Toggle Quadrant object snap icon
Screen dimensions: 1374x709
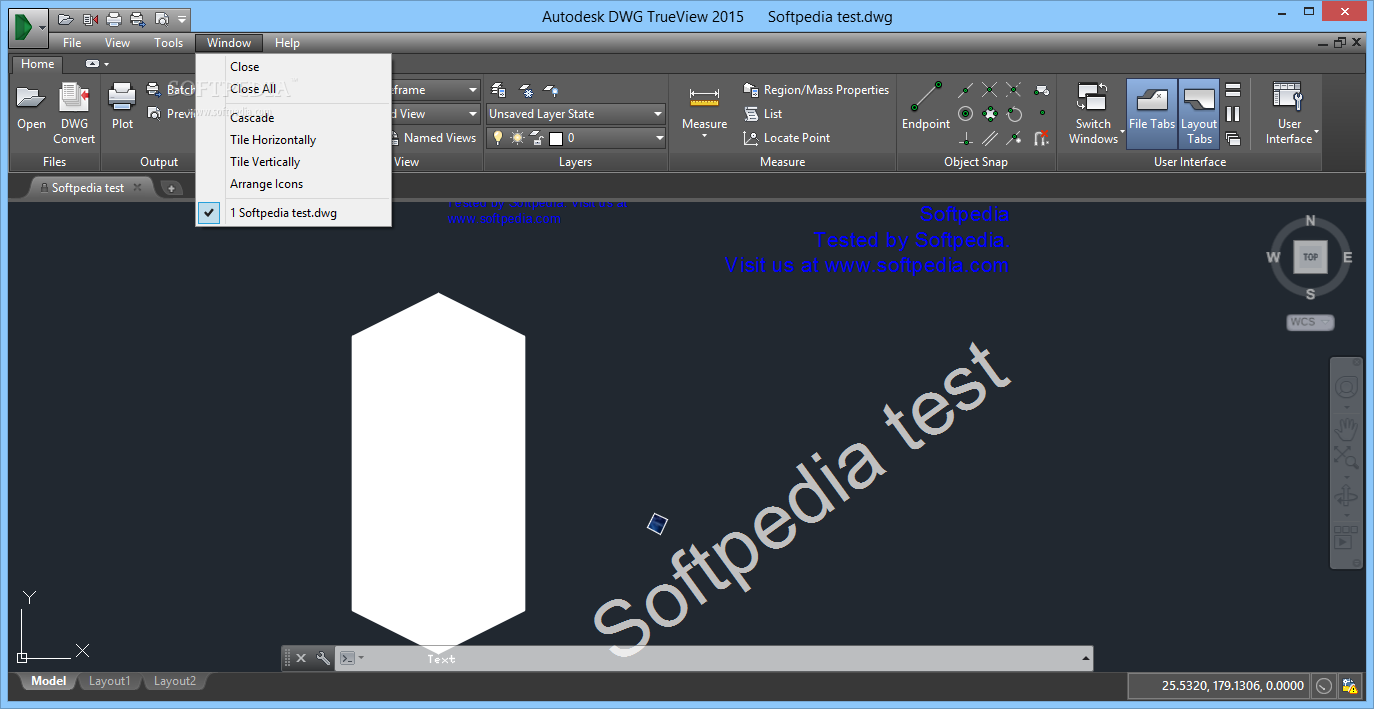pos(990,114)
